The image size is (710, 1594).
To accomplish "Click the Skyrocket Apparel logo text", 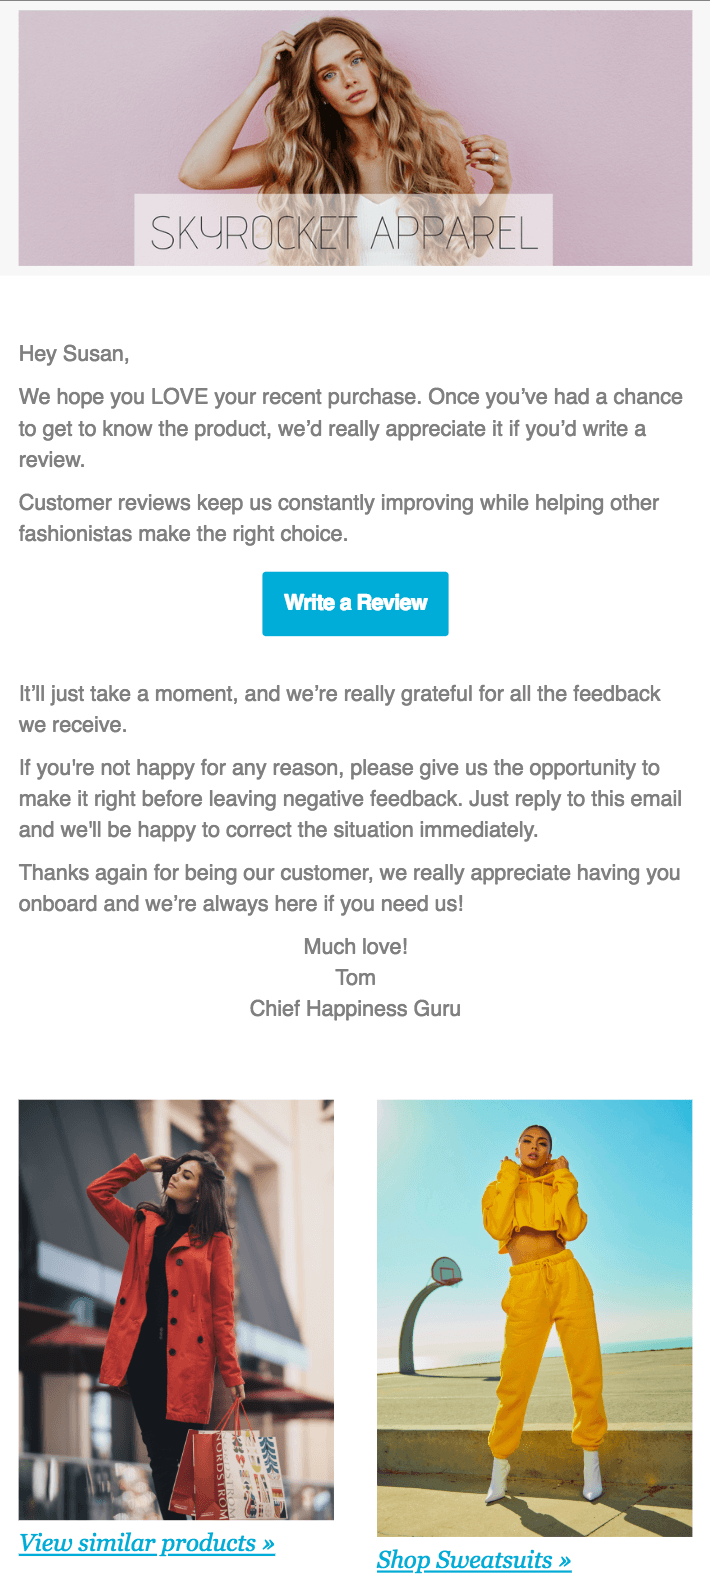I will point(344,232).
